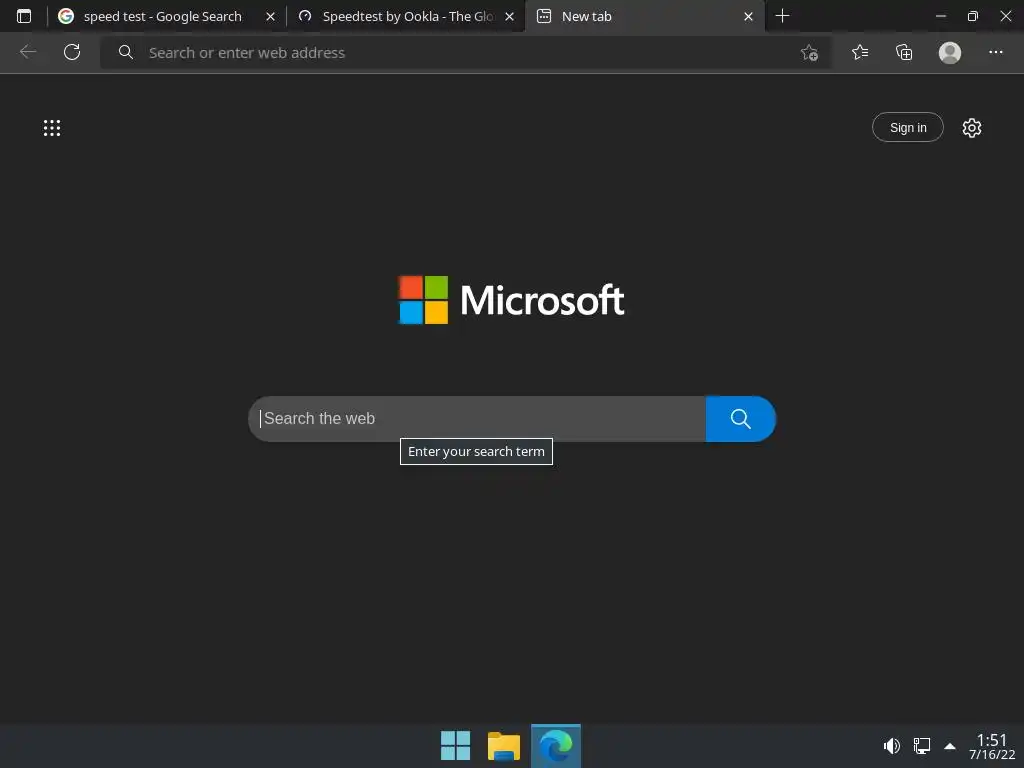Show hidden system tray icons
The image size is (1024, 768).
pyautogui.click(x=950, y=746)
